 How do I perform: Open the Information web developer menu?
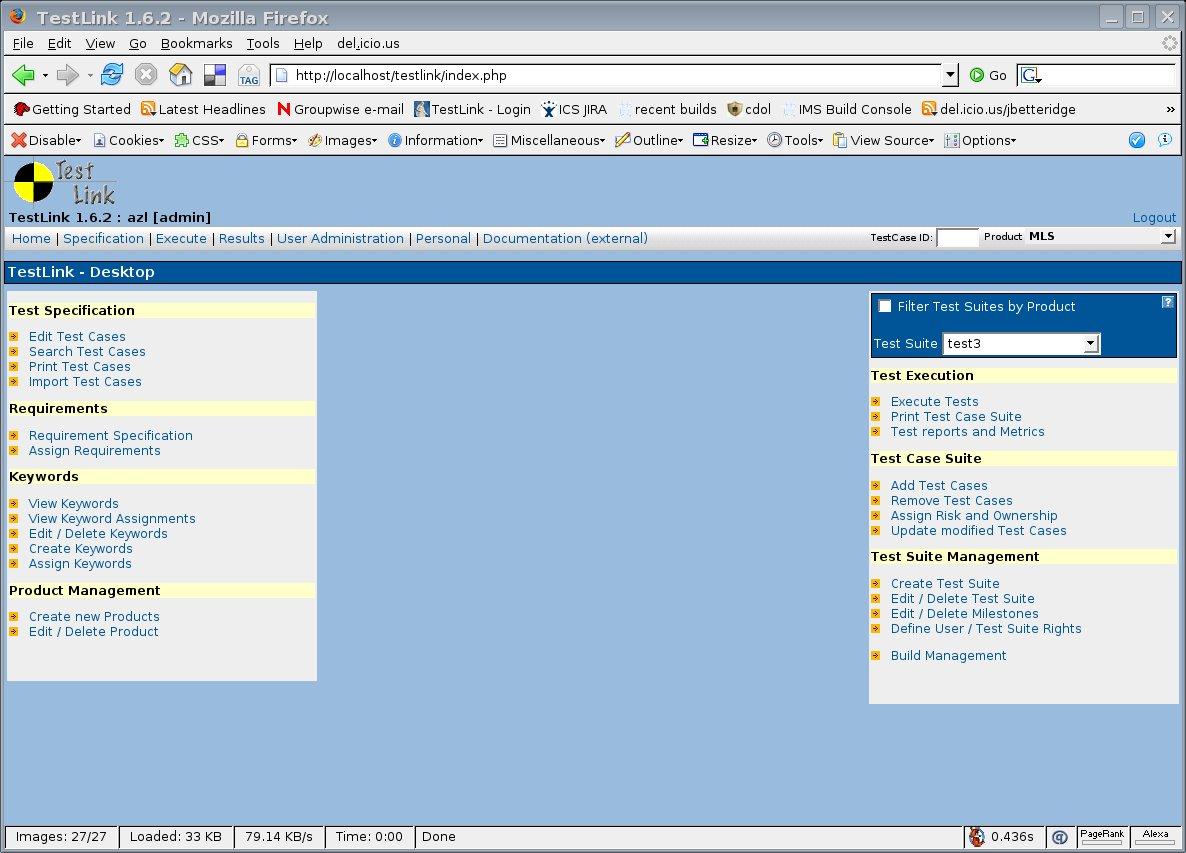[x=436, y=140]
